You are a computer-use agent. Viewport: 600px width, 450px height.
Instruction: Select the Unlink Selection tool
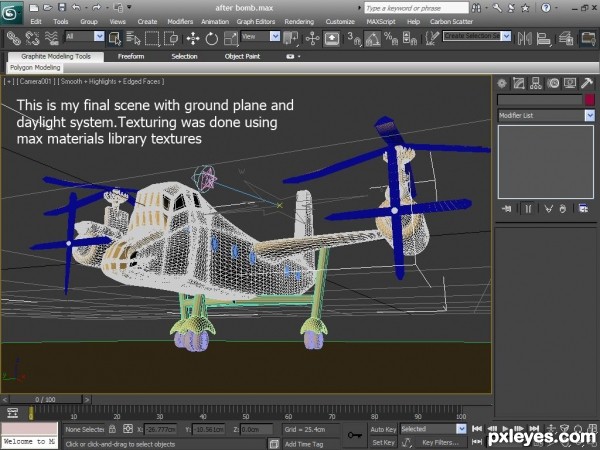[33, 39]
